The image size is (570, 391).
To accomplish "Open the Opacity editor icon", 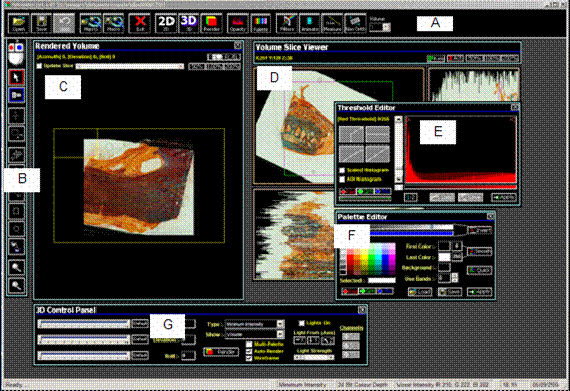I will pos(237,23).
